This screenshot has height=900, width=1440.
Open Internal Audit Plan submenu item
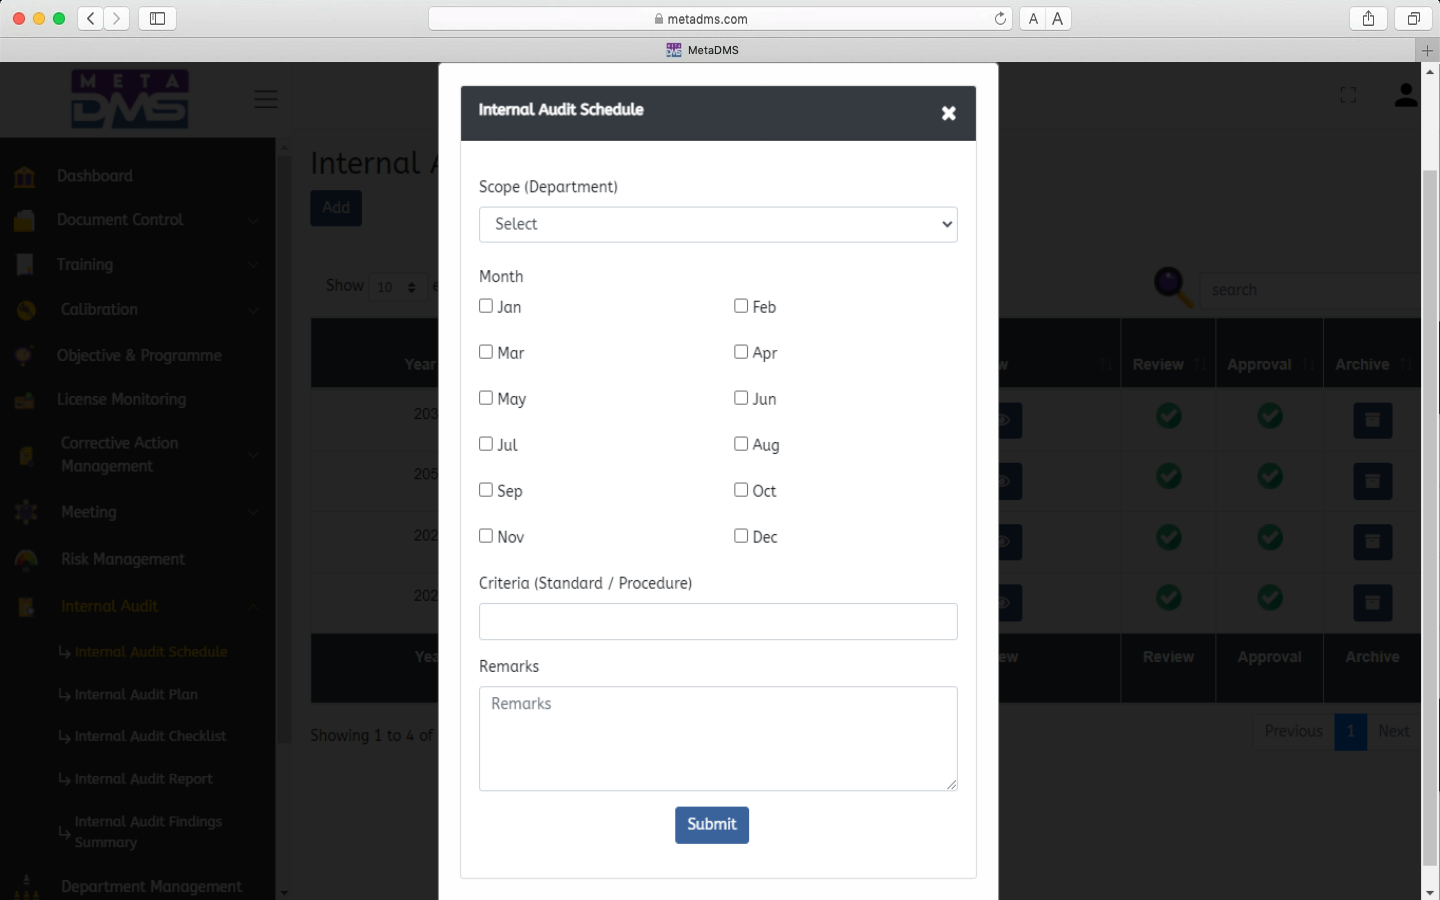[136, 694]
